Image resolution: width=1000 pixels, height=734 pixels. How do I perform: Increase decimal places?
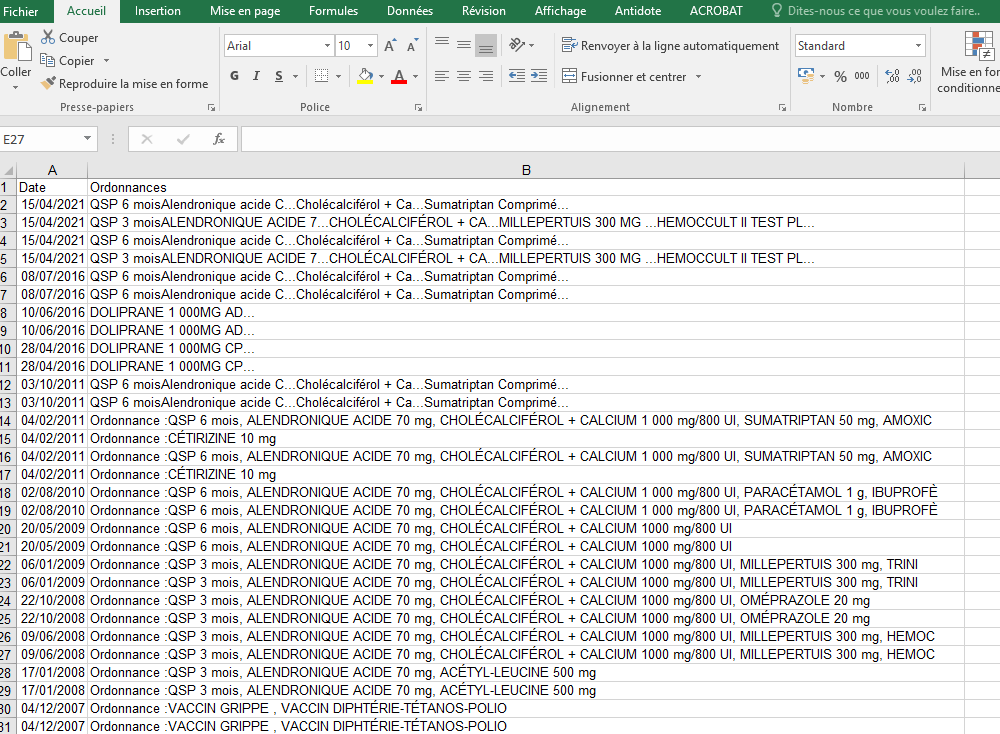892,76
